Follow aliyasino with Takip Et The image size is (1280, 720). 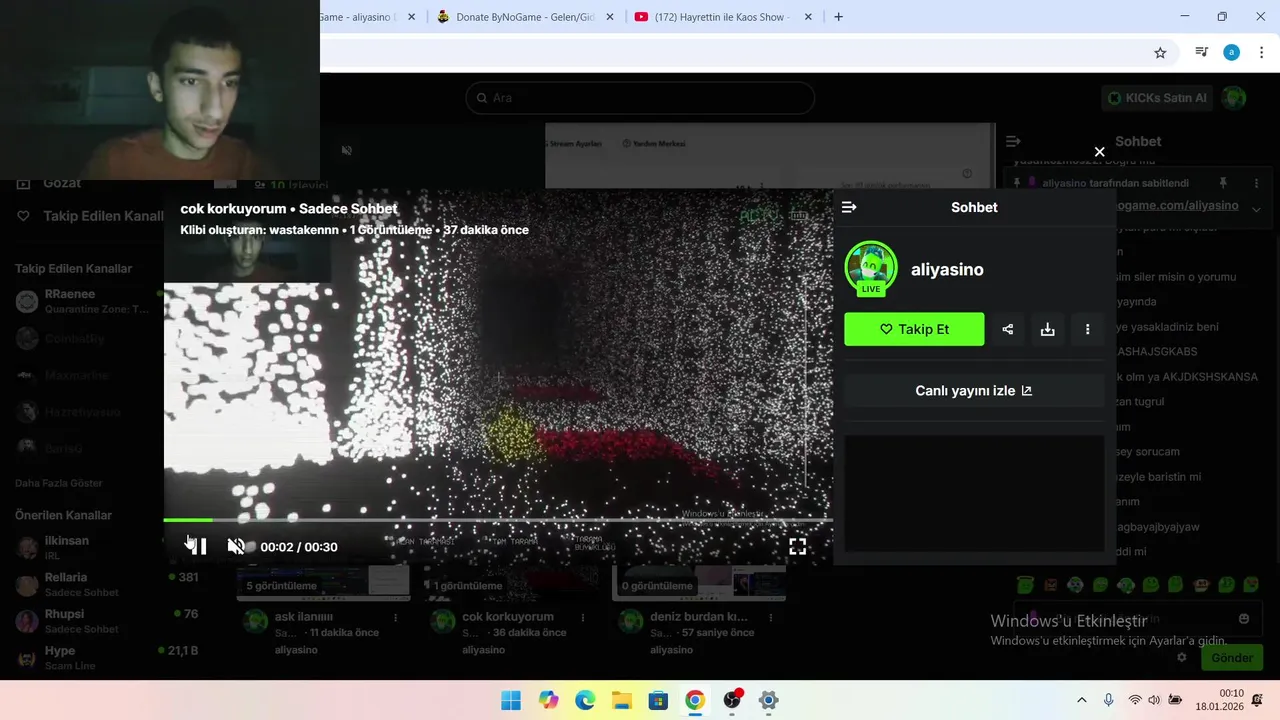914,329
